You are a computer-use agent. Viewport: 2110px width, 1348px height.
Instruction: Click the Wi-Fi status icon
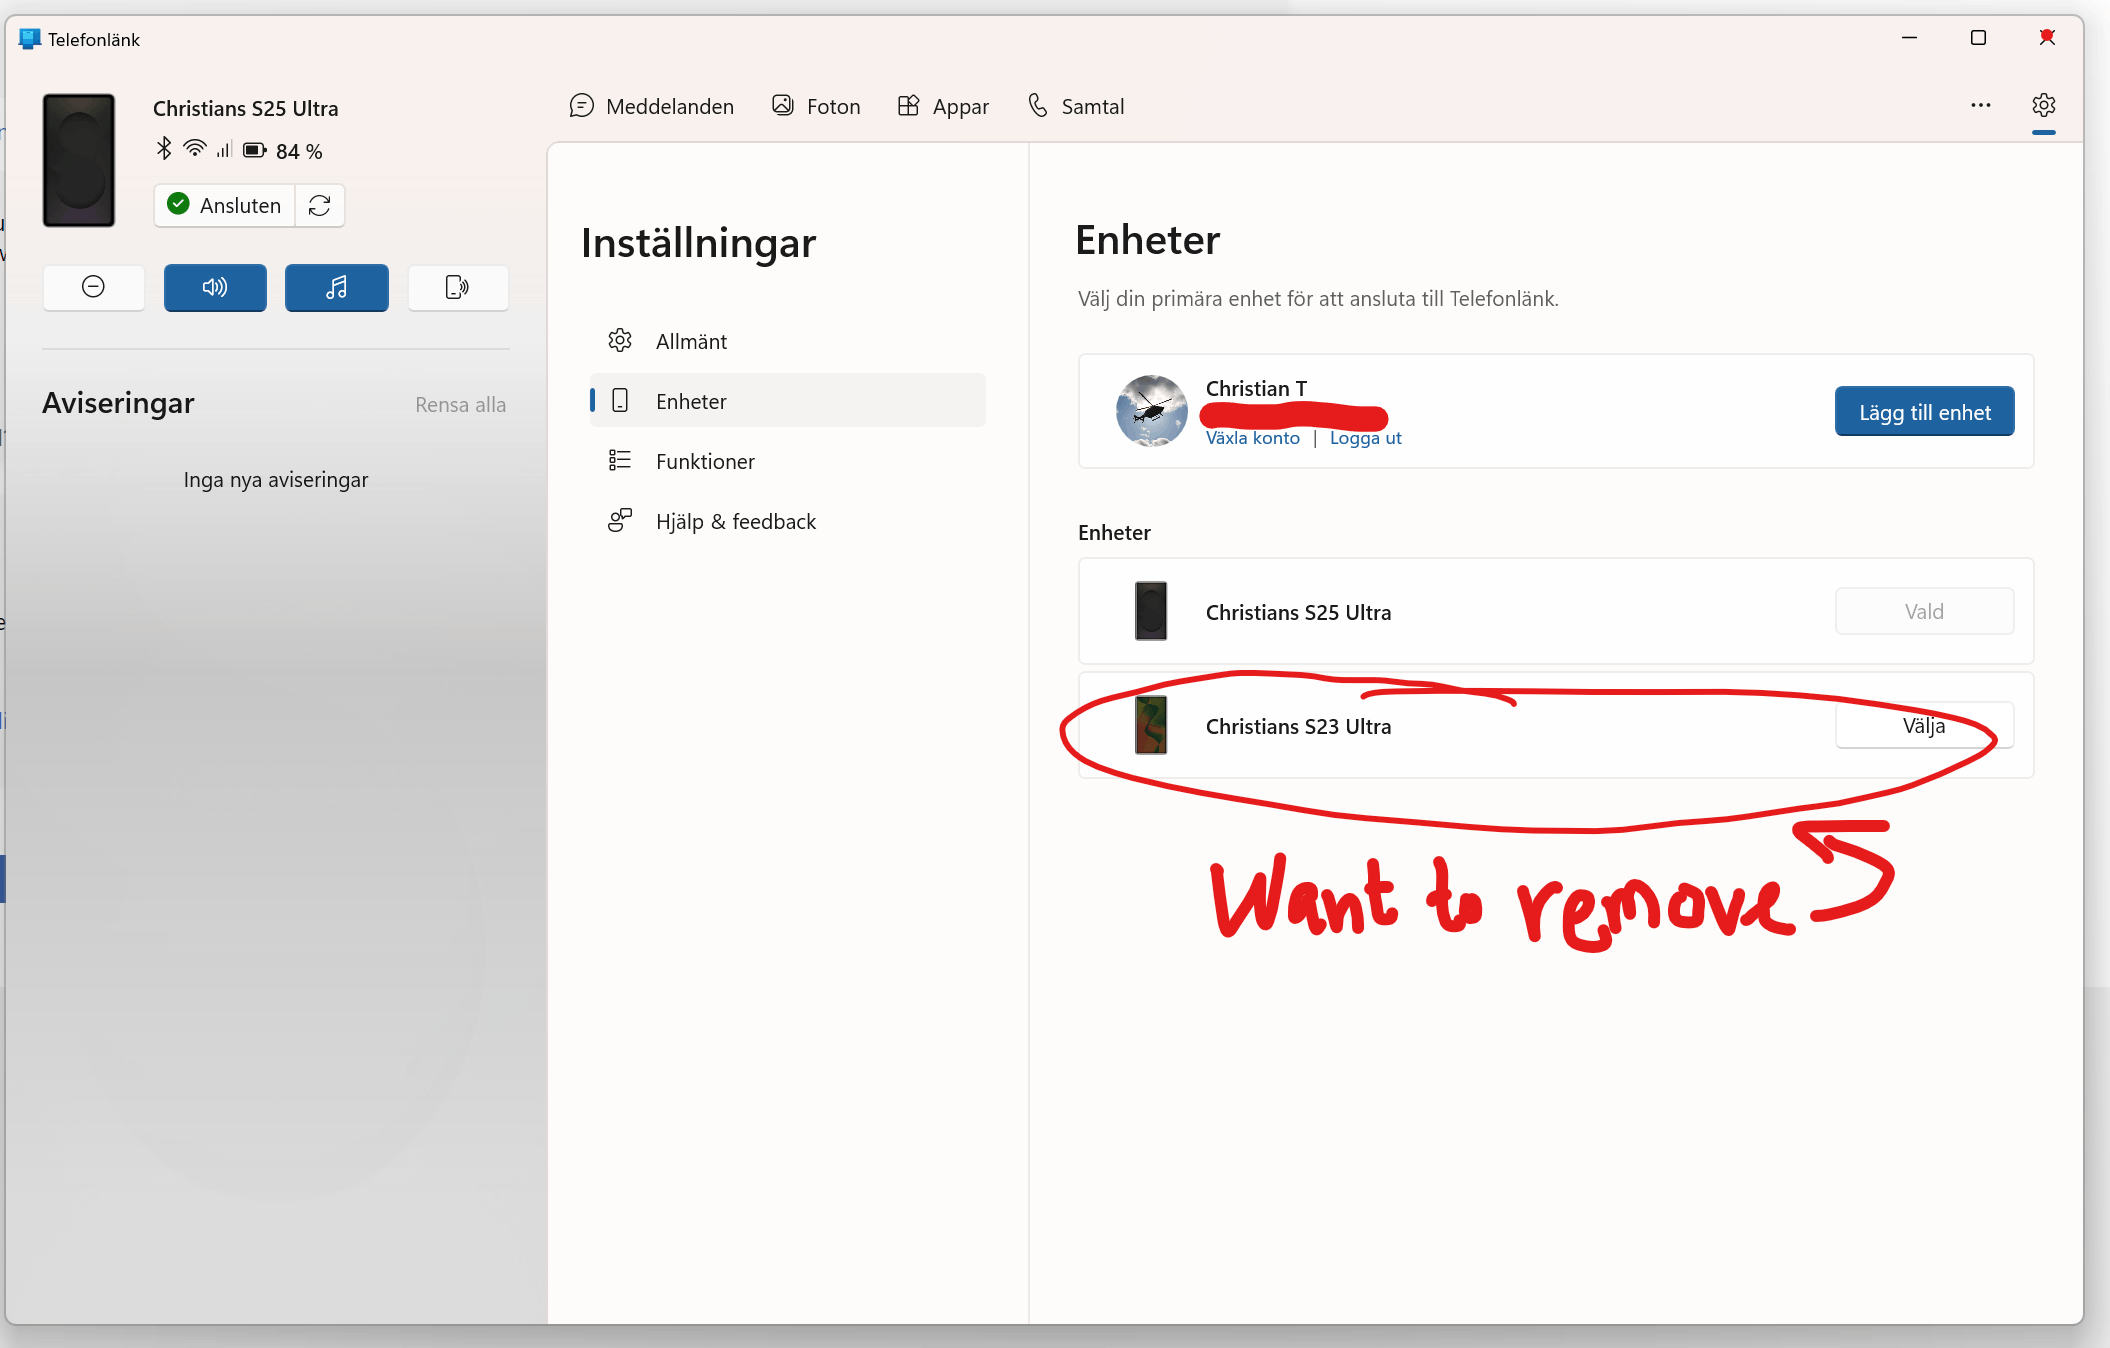pos(195,149)
